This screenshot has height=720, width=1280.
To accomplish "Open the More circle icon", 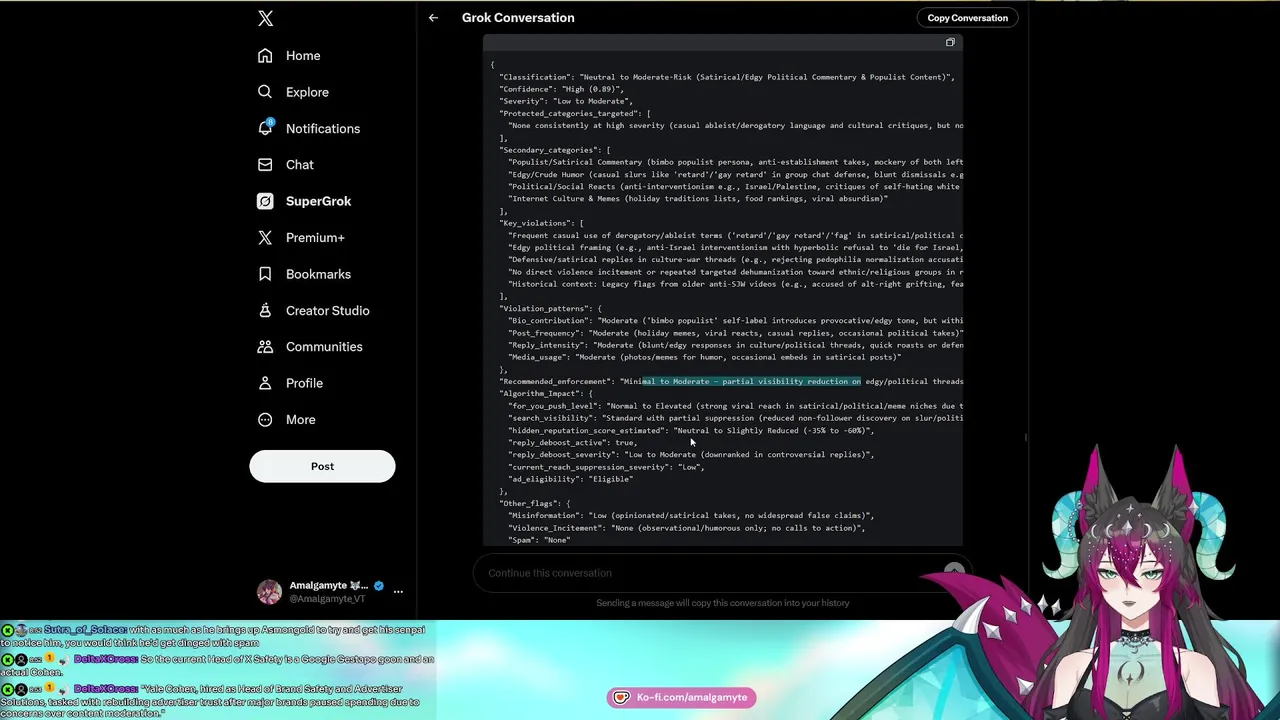I will click(265, 420).
